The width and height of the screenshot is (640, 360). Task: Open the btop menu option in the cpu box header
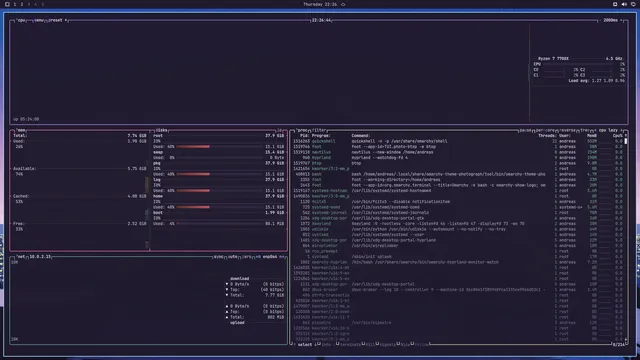39,20
